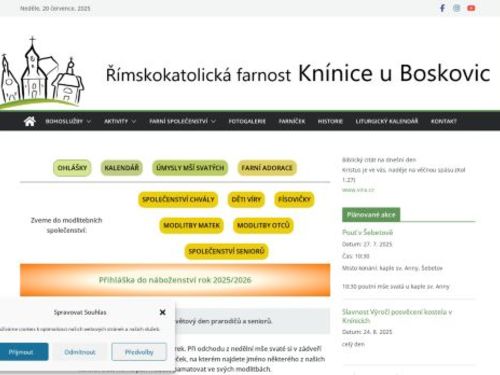This screenshot has height=375, width=500.
Task: Close the cookie consent dialog with X
Action: [x=162, y=312]
